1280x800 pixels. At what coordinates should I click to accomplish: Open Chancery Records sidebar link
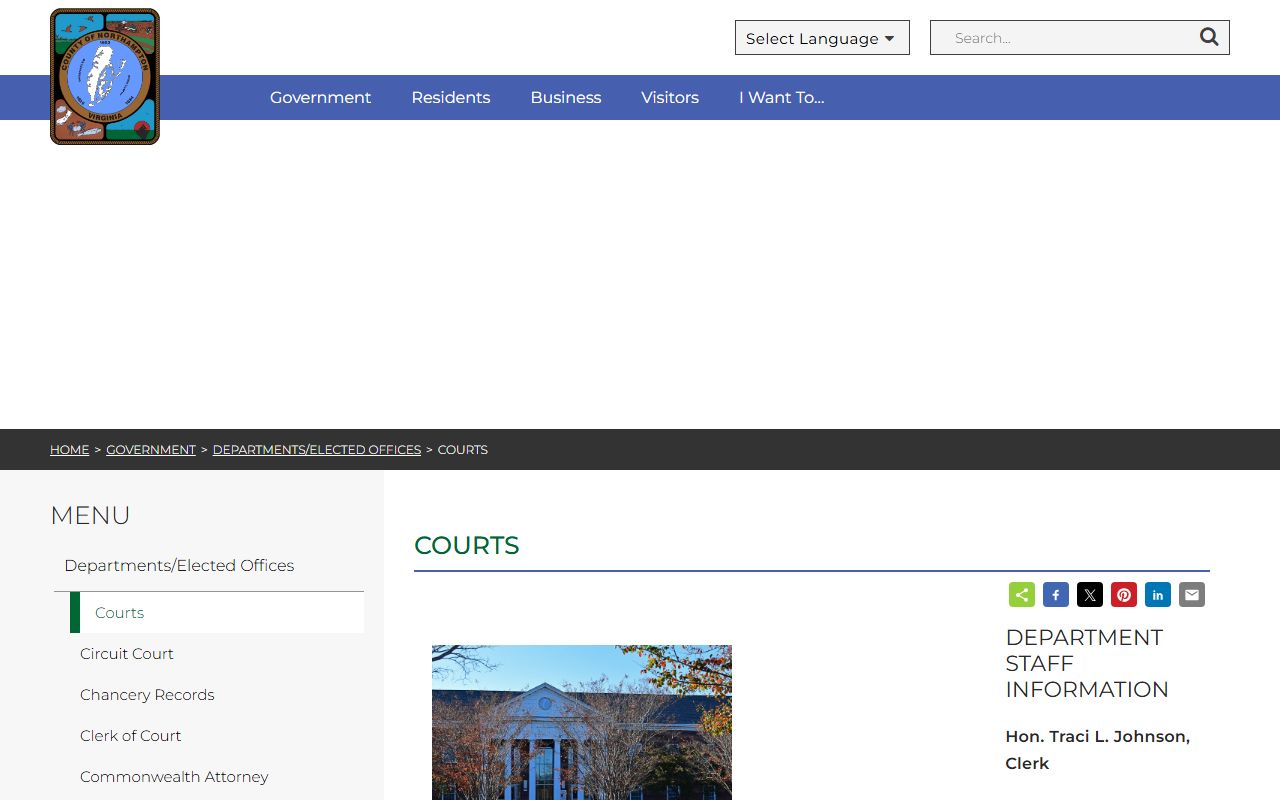click(147, 695)
